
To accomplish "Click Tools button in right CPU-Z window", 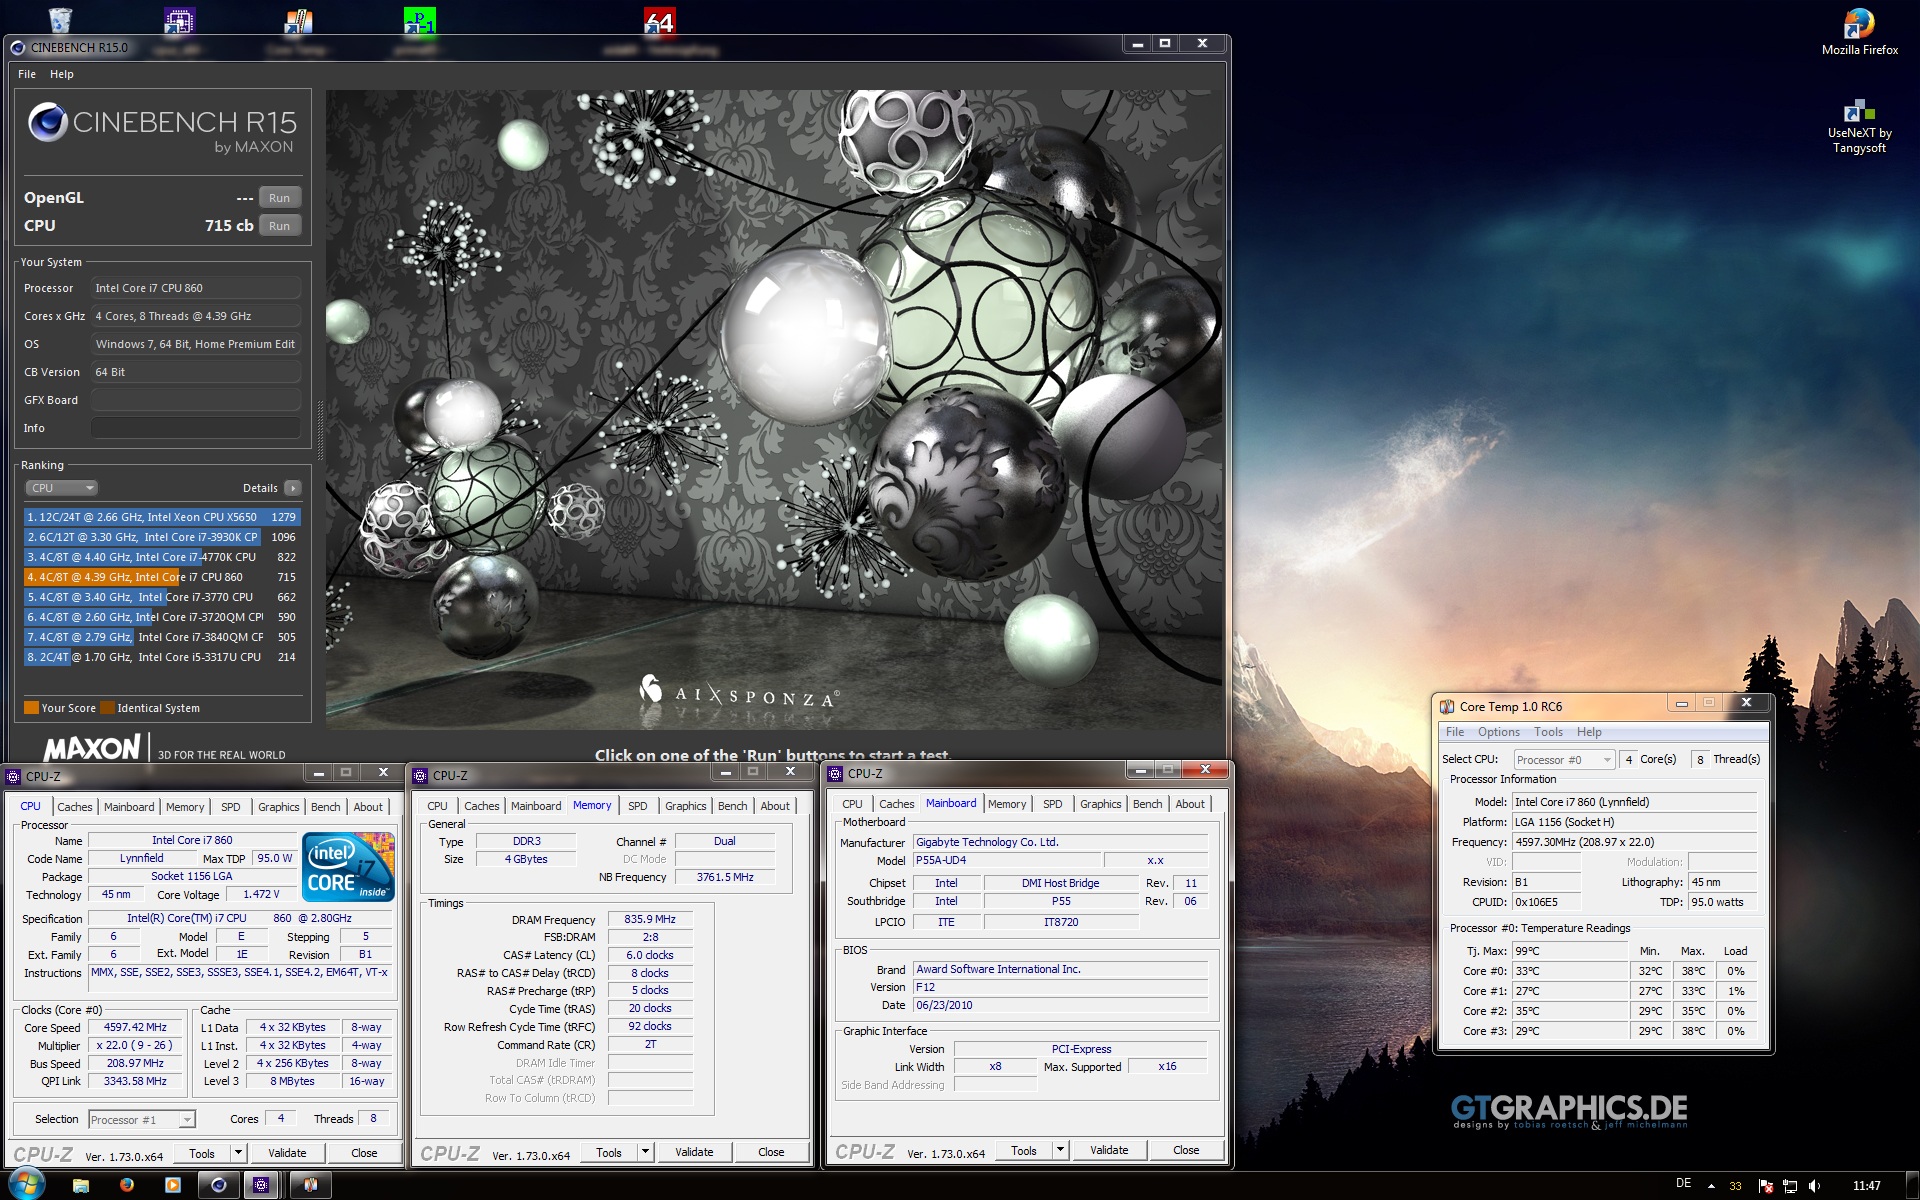I will coord(1024,1150).
